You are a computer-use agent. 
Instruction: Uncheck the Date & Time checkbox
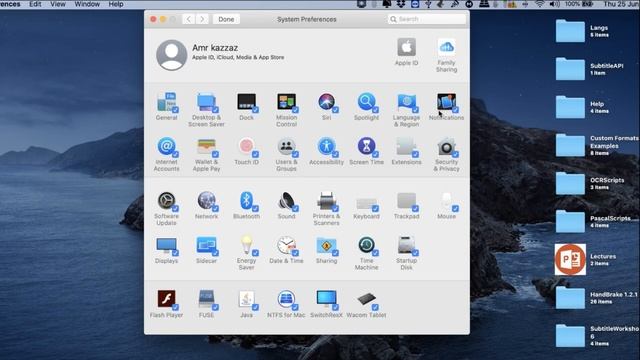coord(295,253)
